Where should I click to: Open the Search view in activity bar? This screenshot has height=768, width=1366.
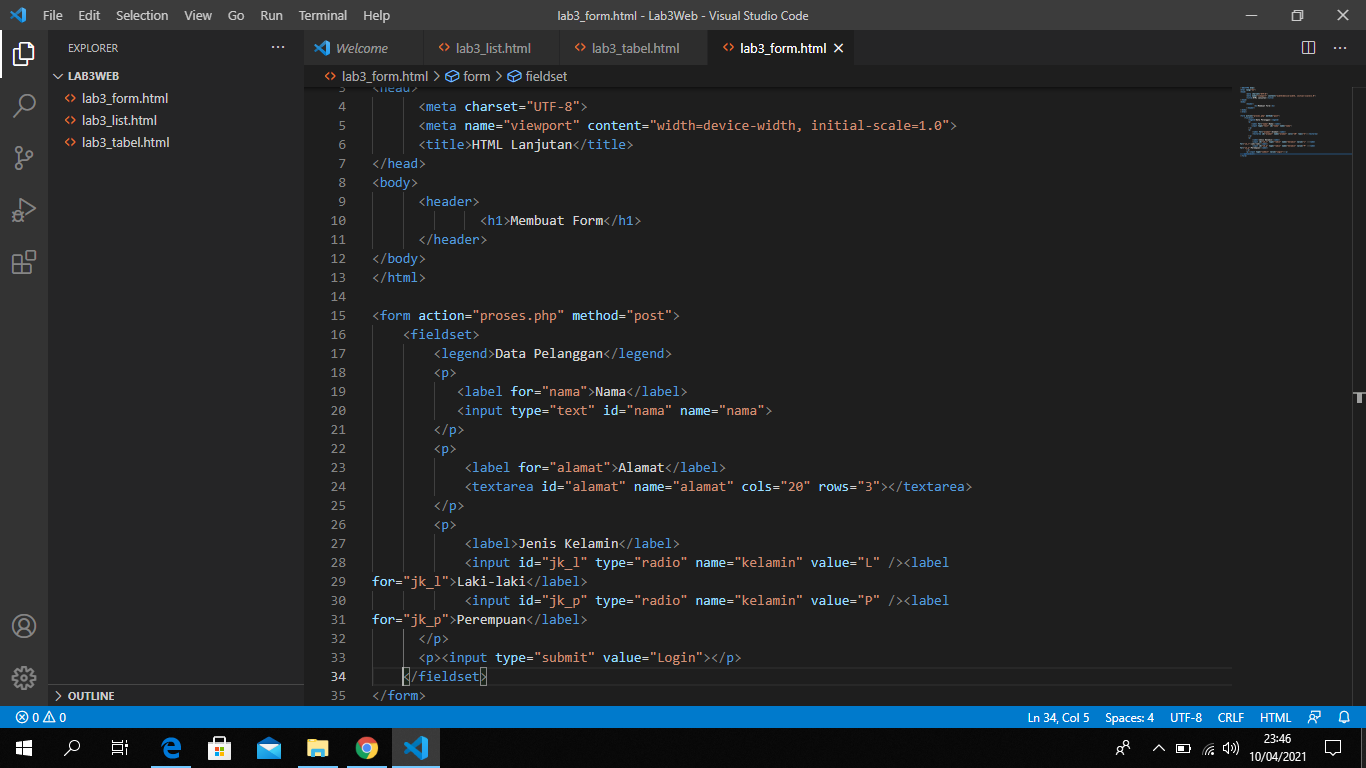click(x=24, y=106)
